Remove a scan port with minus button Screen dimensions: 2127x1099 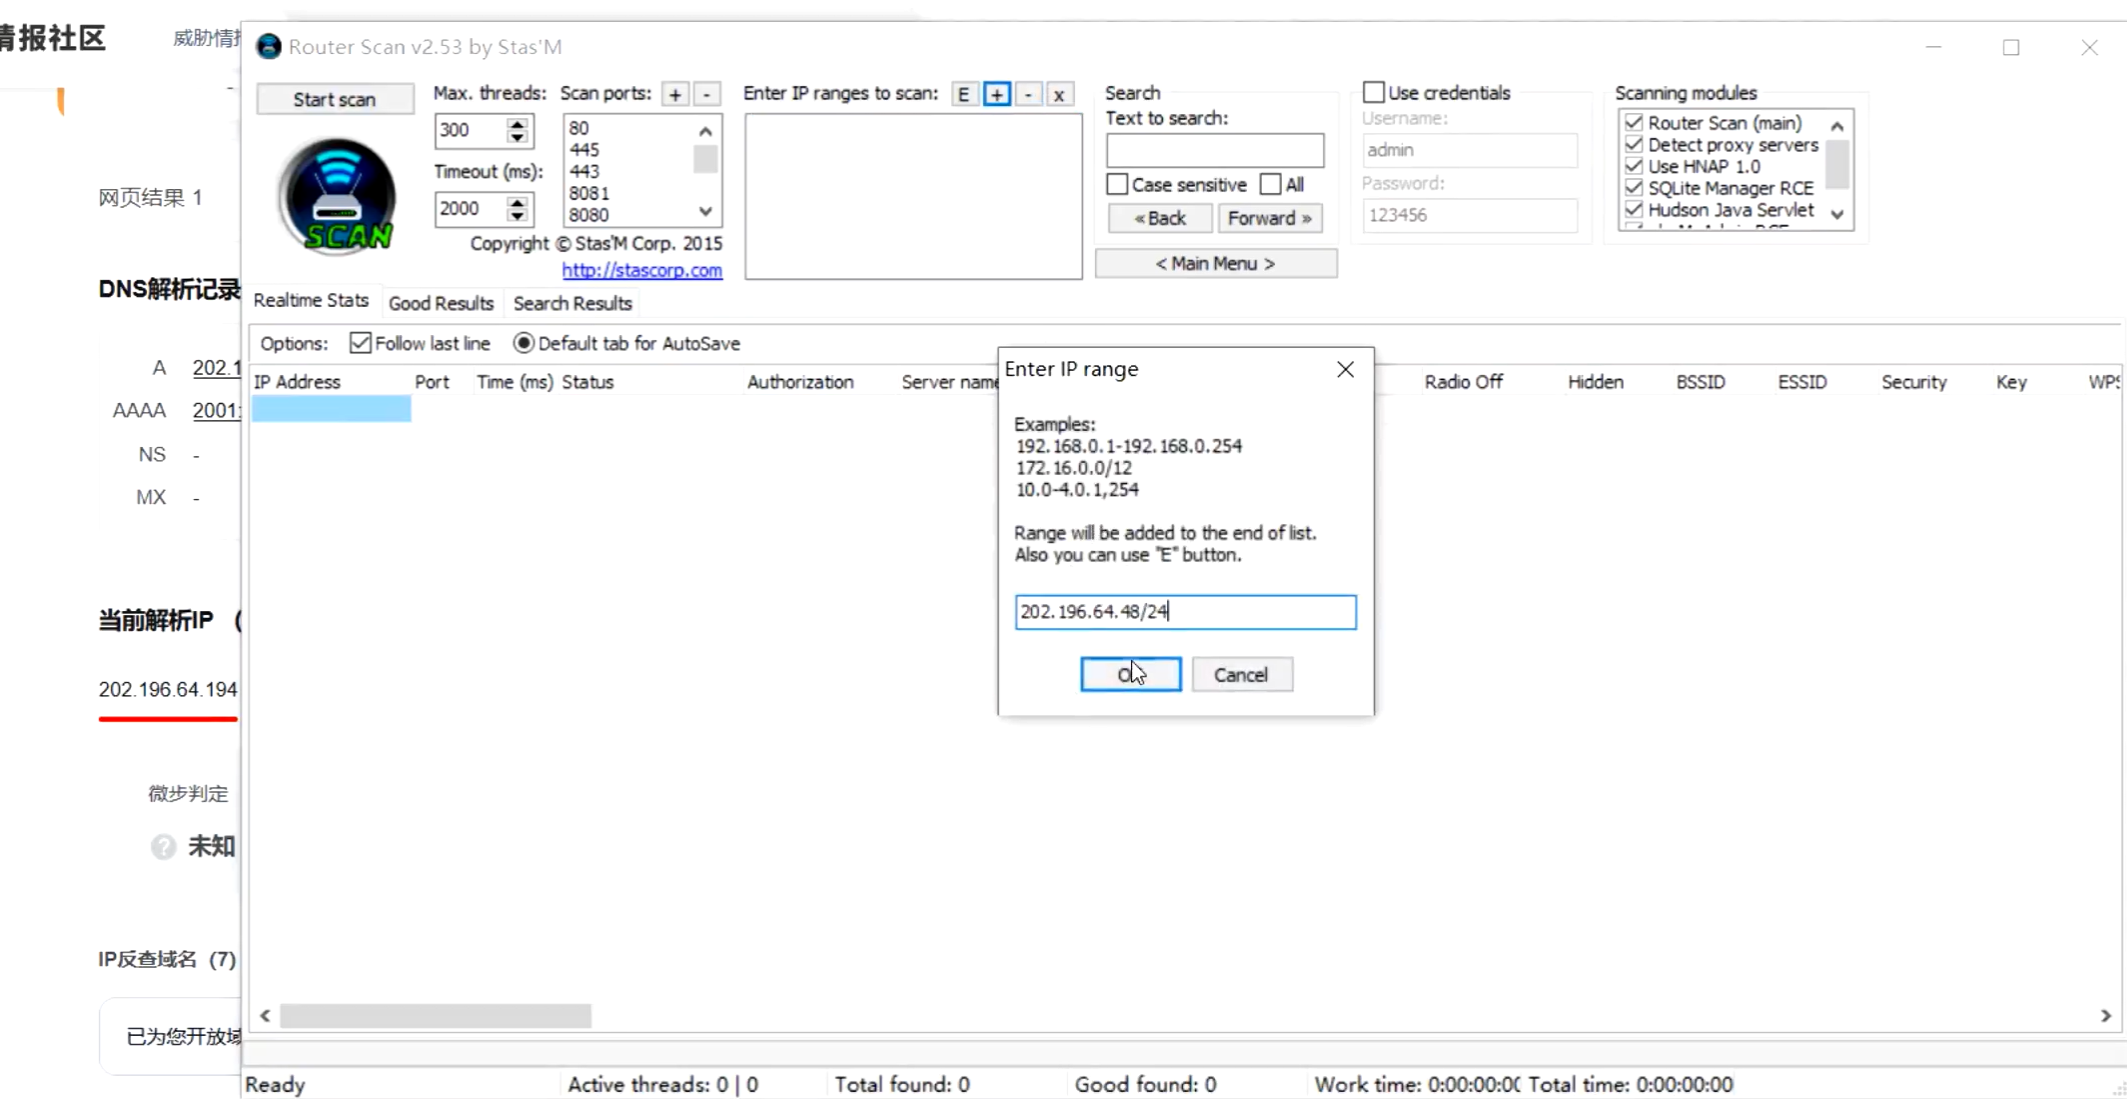(707, 94)
